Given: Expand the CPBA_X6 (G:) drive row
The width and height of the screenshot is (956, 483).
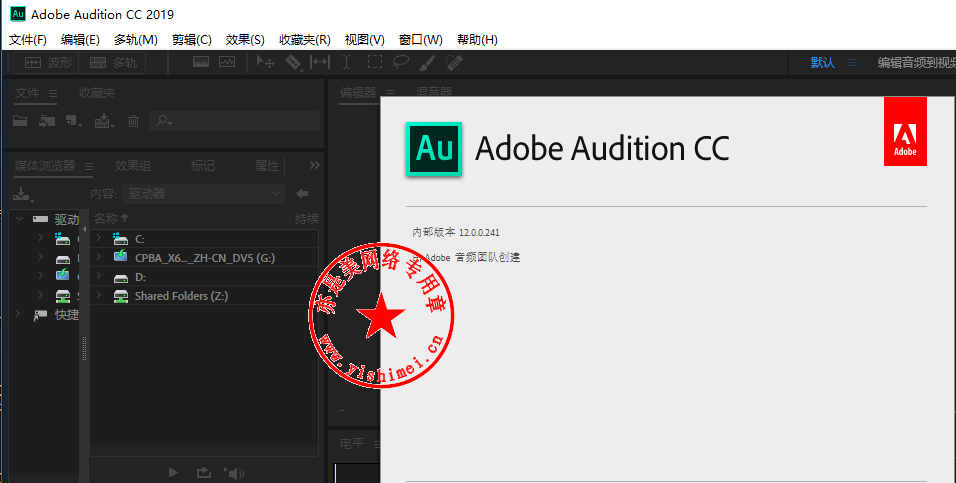Looking at the screenshot, I should click(98, 257).
